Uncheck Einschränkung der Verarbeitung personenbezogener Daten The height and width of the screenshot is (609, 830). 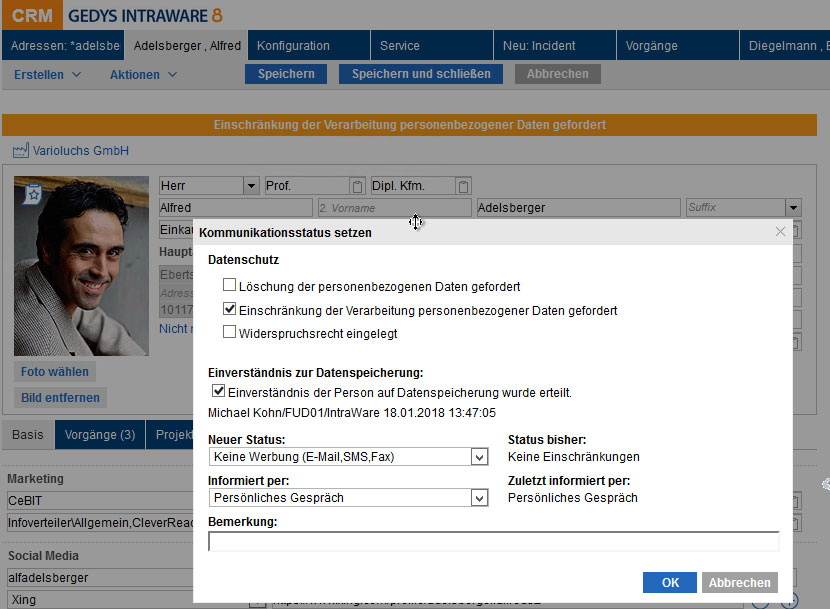coord(230,310)
